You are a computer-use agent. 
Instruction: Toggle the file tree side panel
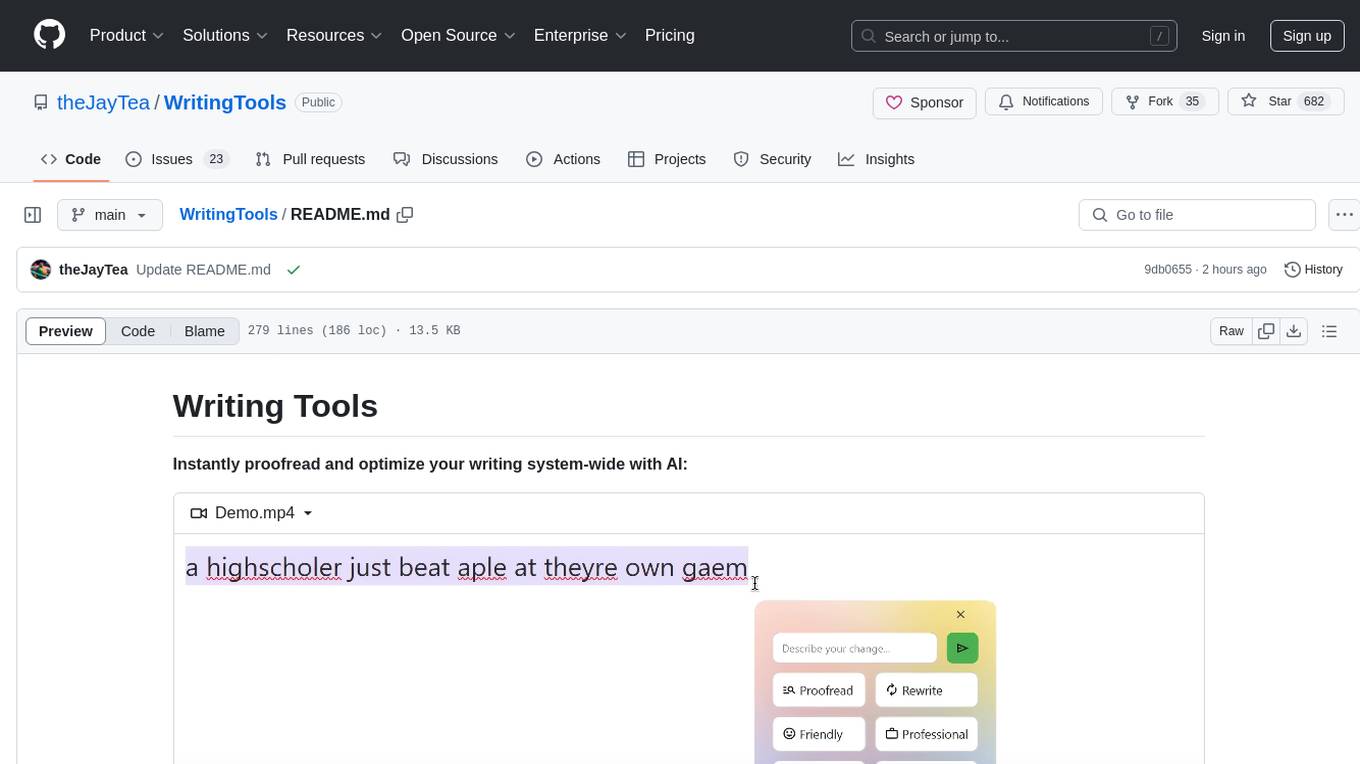[33, 215]
